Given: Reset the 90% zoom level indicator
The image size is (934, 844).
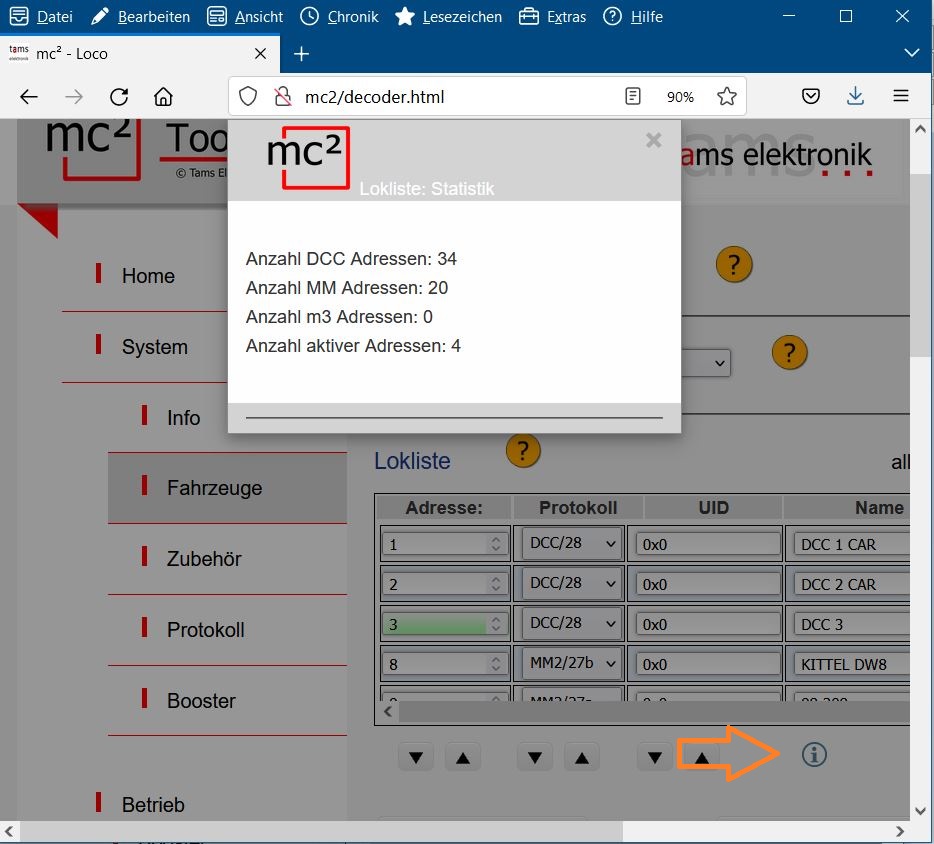Looking at the screenshot, I should [x=680, y=96].
